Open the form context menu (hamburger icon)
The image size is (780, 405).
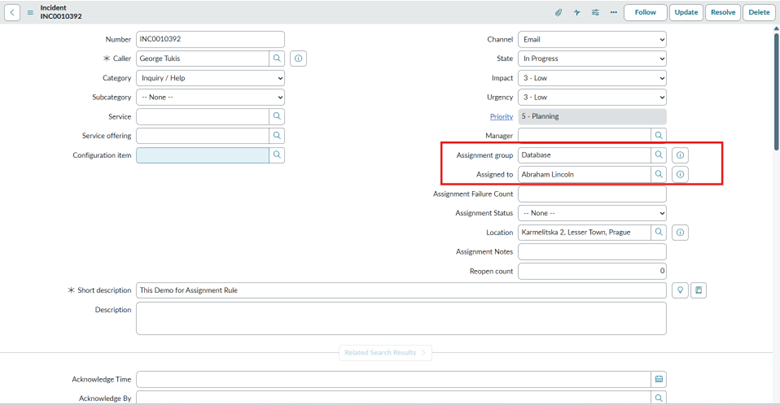[30, 12]
